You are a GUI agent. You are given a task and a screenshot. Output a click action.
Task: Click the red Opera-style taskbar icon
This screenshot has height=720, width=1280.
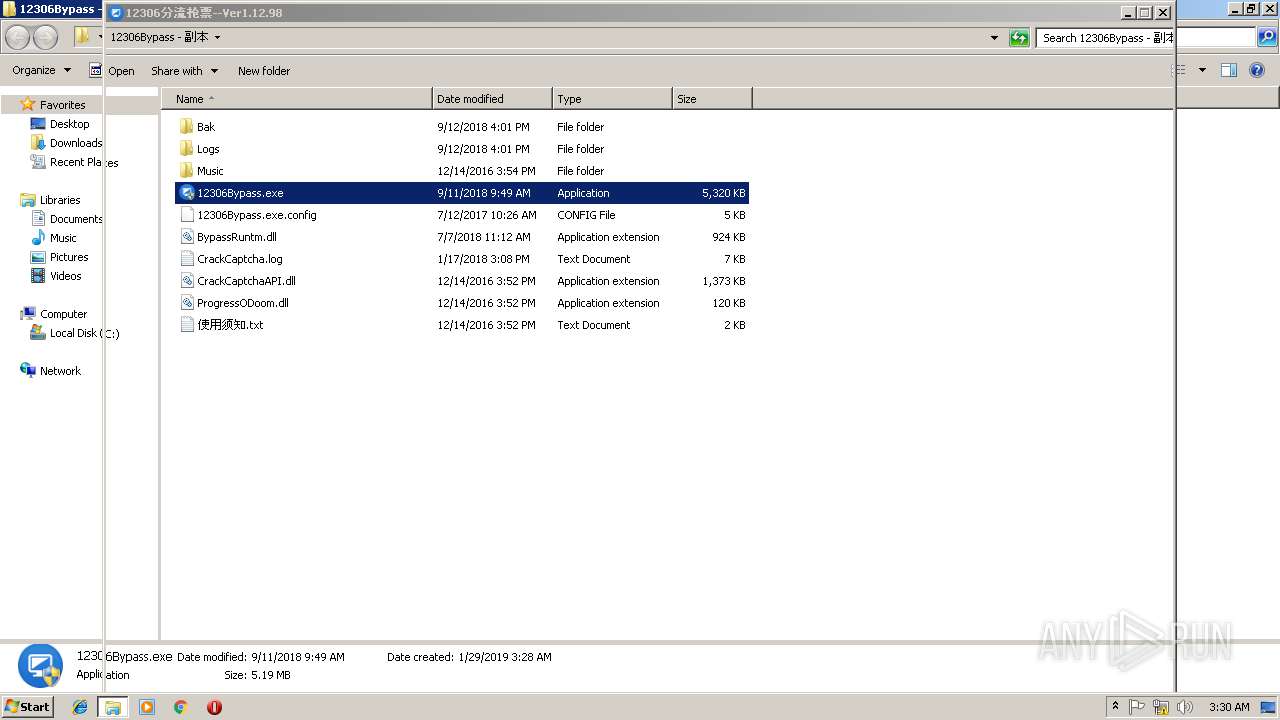[x=214, y=707]
